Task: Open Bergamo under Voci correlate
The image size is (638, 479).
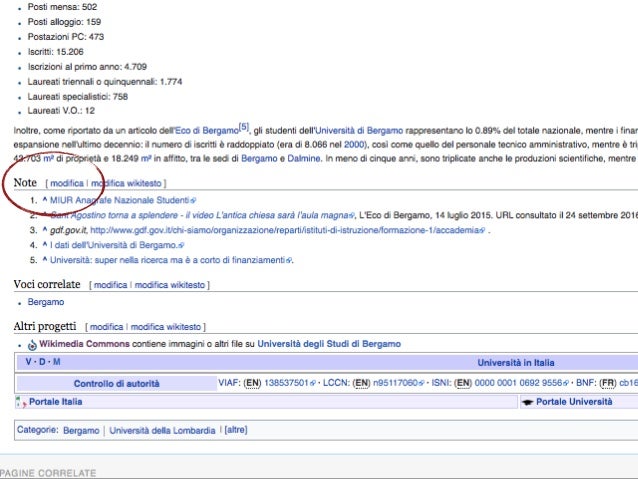Action: point(46,302)
